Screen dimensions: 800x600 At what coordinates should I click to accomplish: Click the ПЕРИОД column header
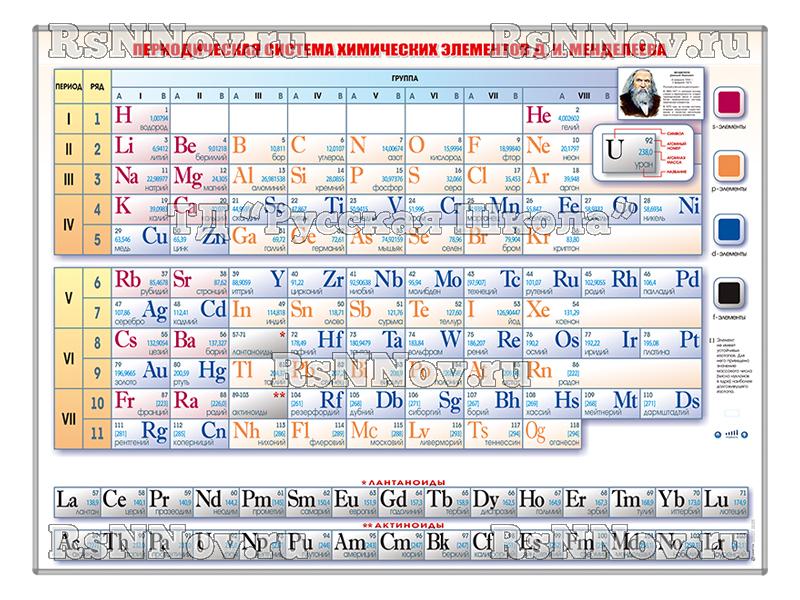click(68, 87)
